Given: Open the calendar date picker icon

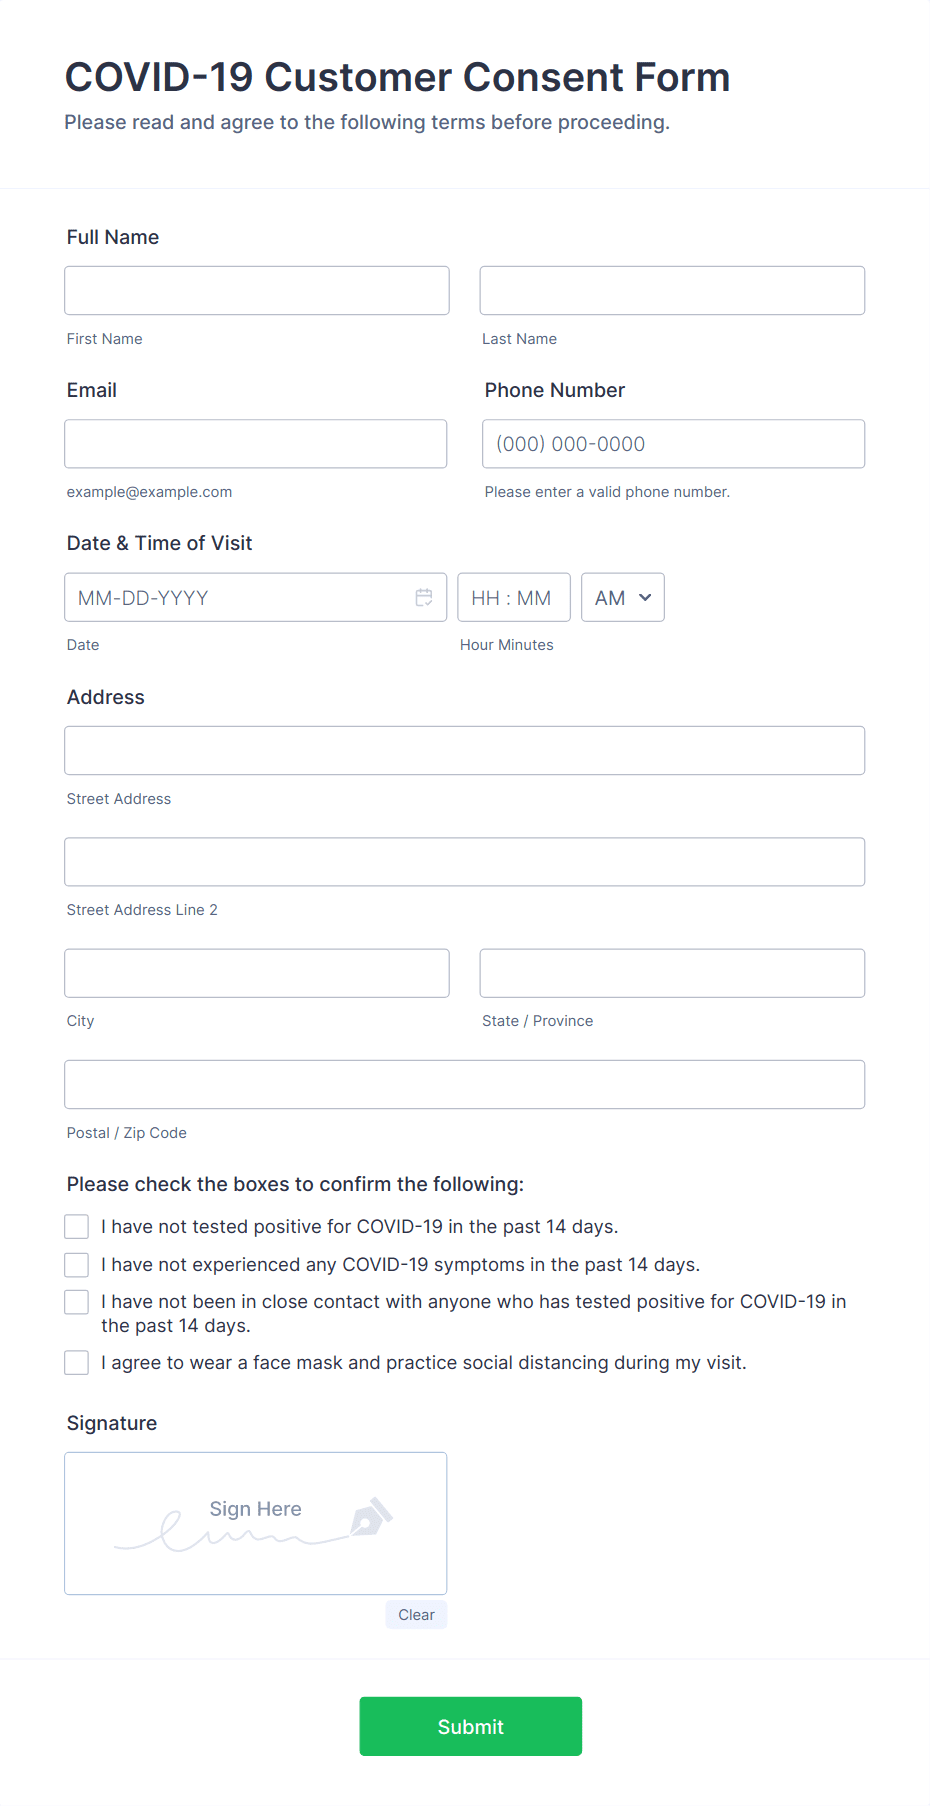Looking at the screenshot, I should coord(425,596).
